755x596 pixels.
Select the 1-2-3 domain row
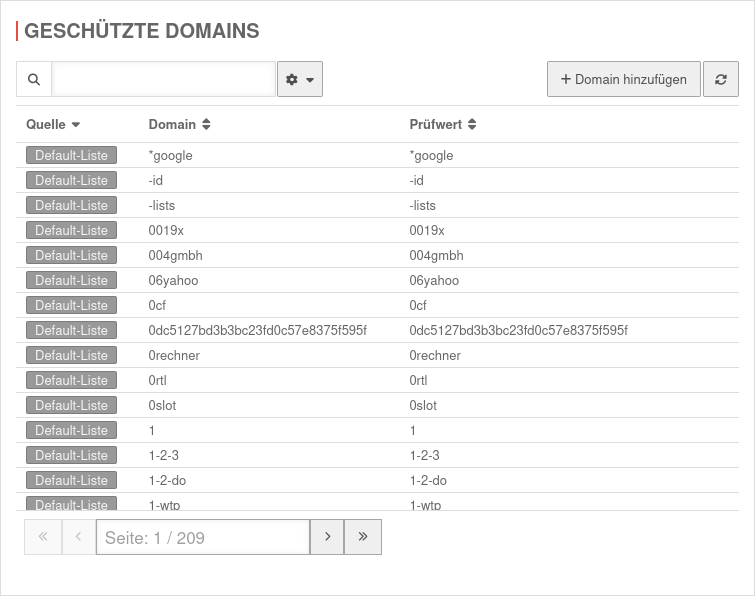(167, 455)
